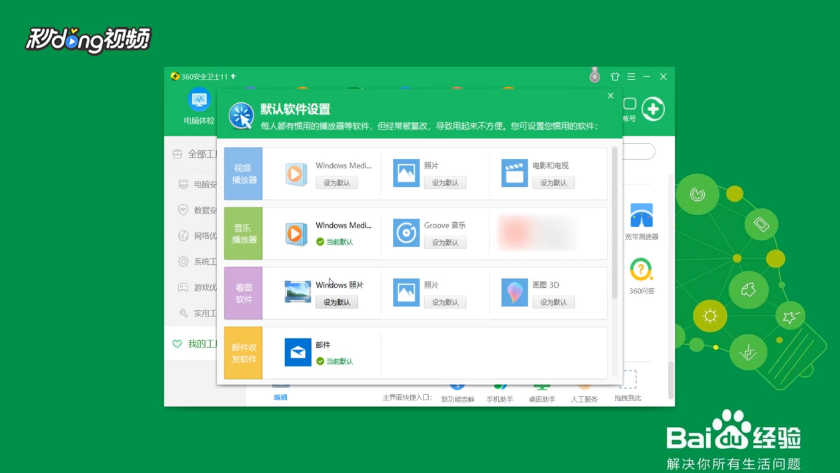Click Groove 音乐 disc icon
The width and height of the screenshot is (840, 473).
(406, 233)
